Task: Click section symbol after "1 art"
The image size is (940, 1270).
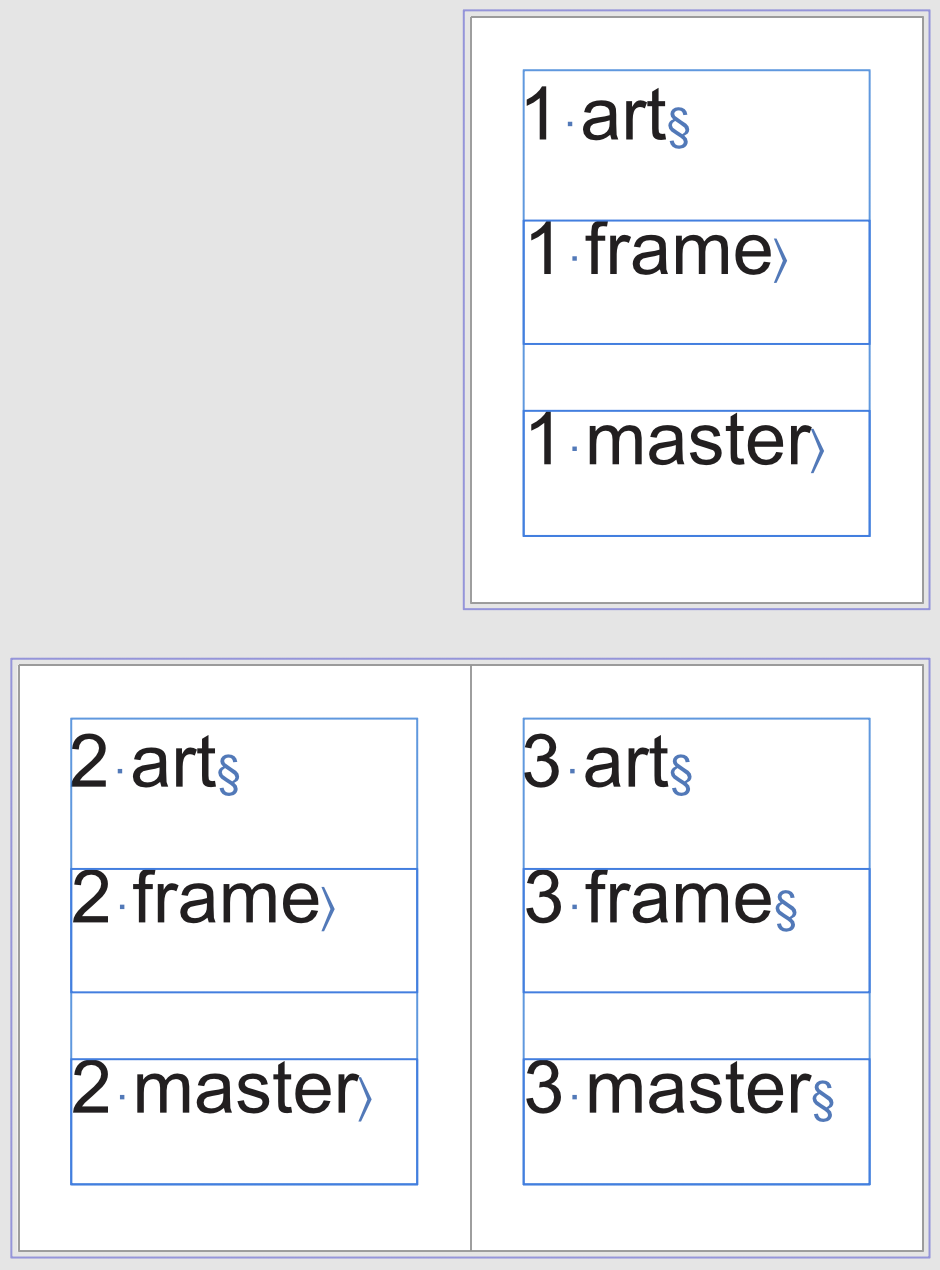Action: tap(679, 127)
